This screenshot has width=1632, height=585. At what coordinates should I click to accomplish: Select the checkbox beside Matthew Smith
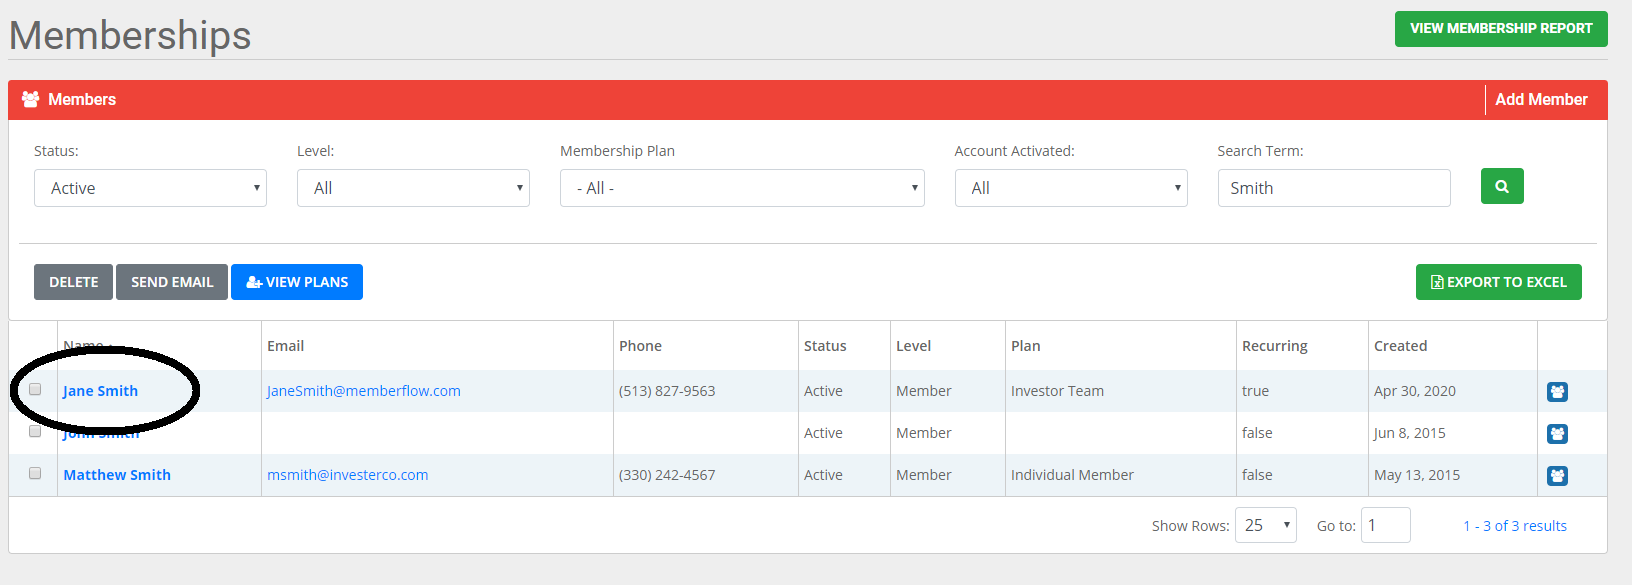coord(35,473)
